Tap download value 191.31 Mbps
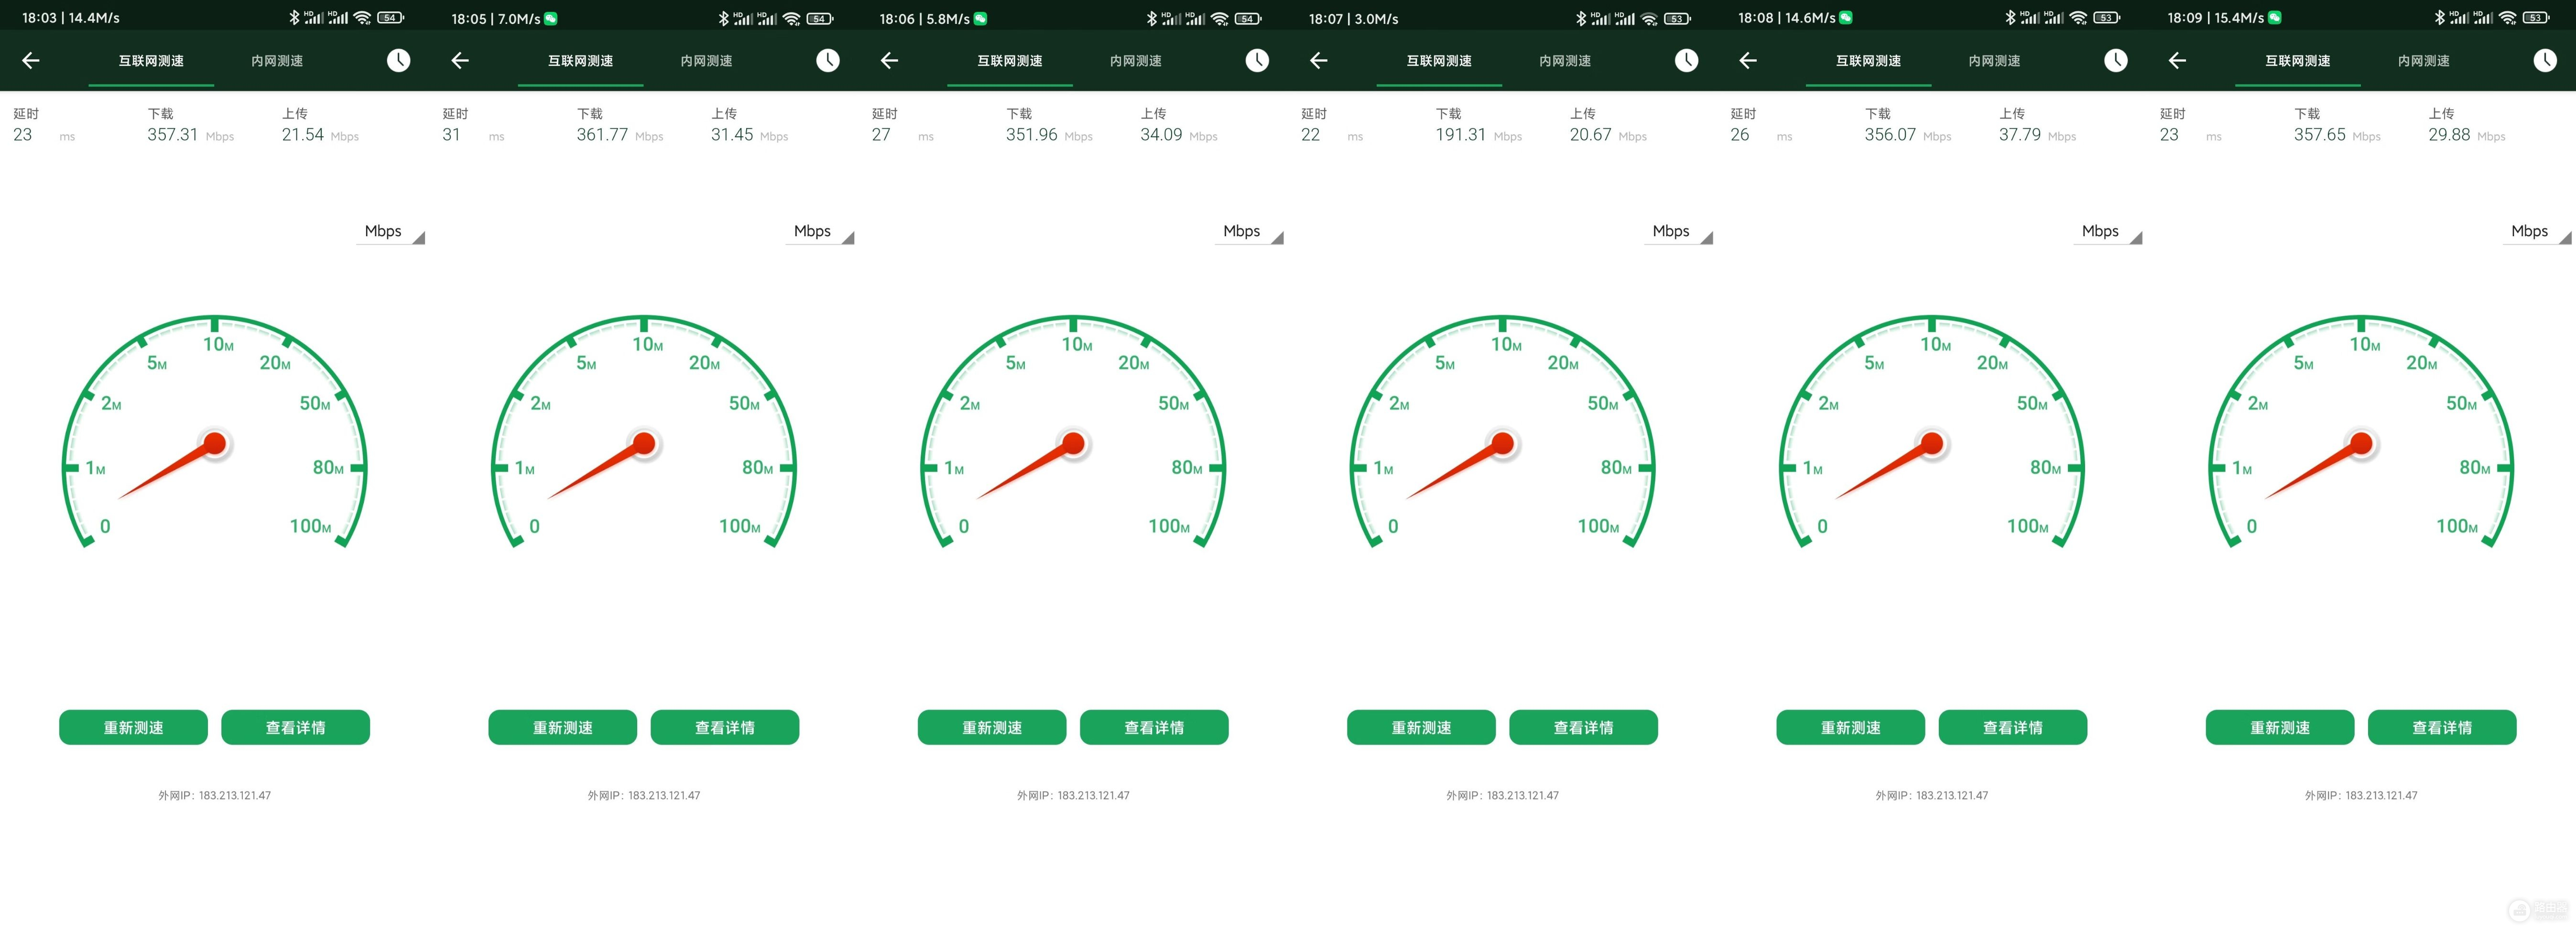The image size is (2576, 930). click(x=1478, y=135)
